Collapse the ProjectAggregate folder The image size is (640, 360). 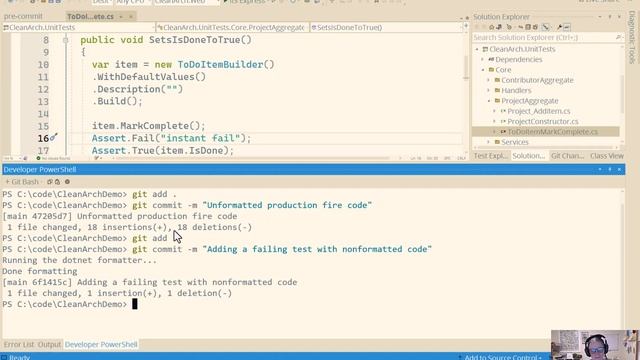point(489,101)
